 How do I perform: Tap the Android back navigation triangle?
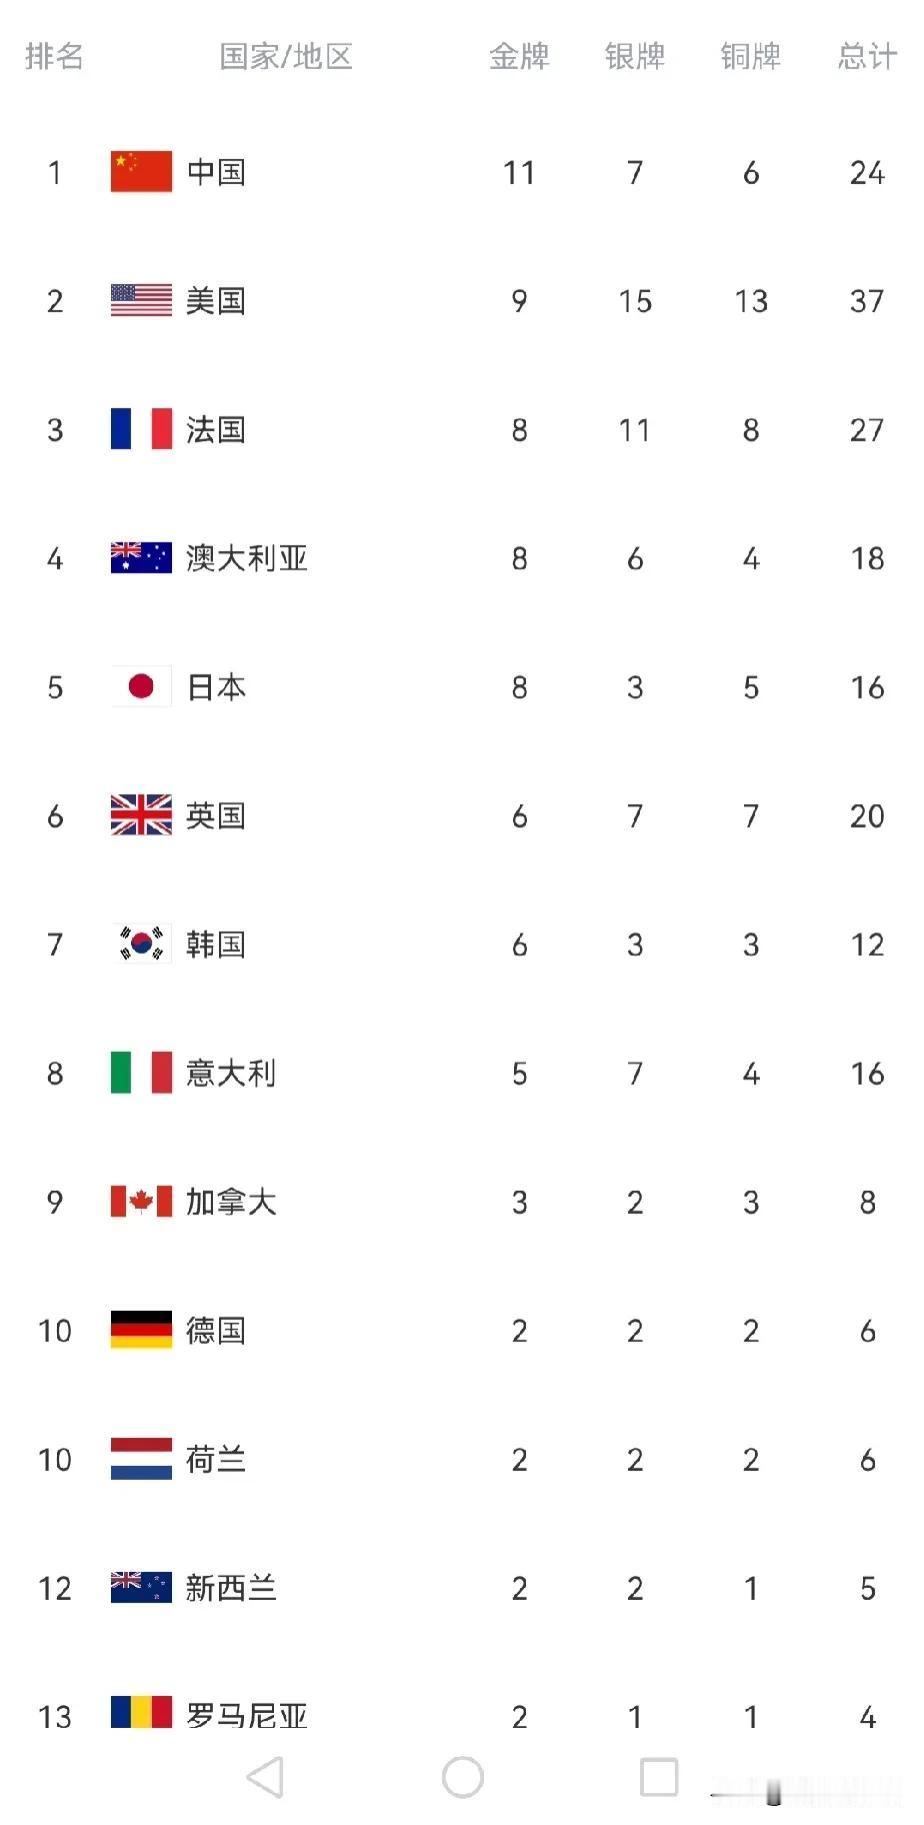click(x=266, y=1777)
